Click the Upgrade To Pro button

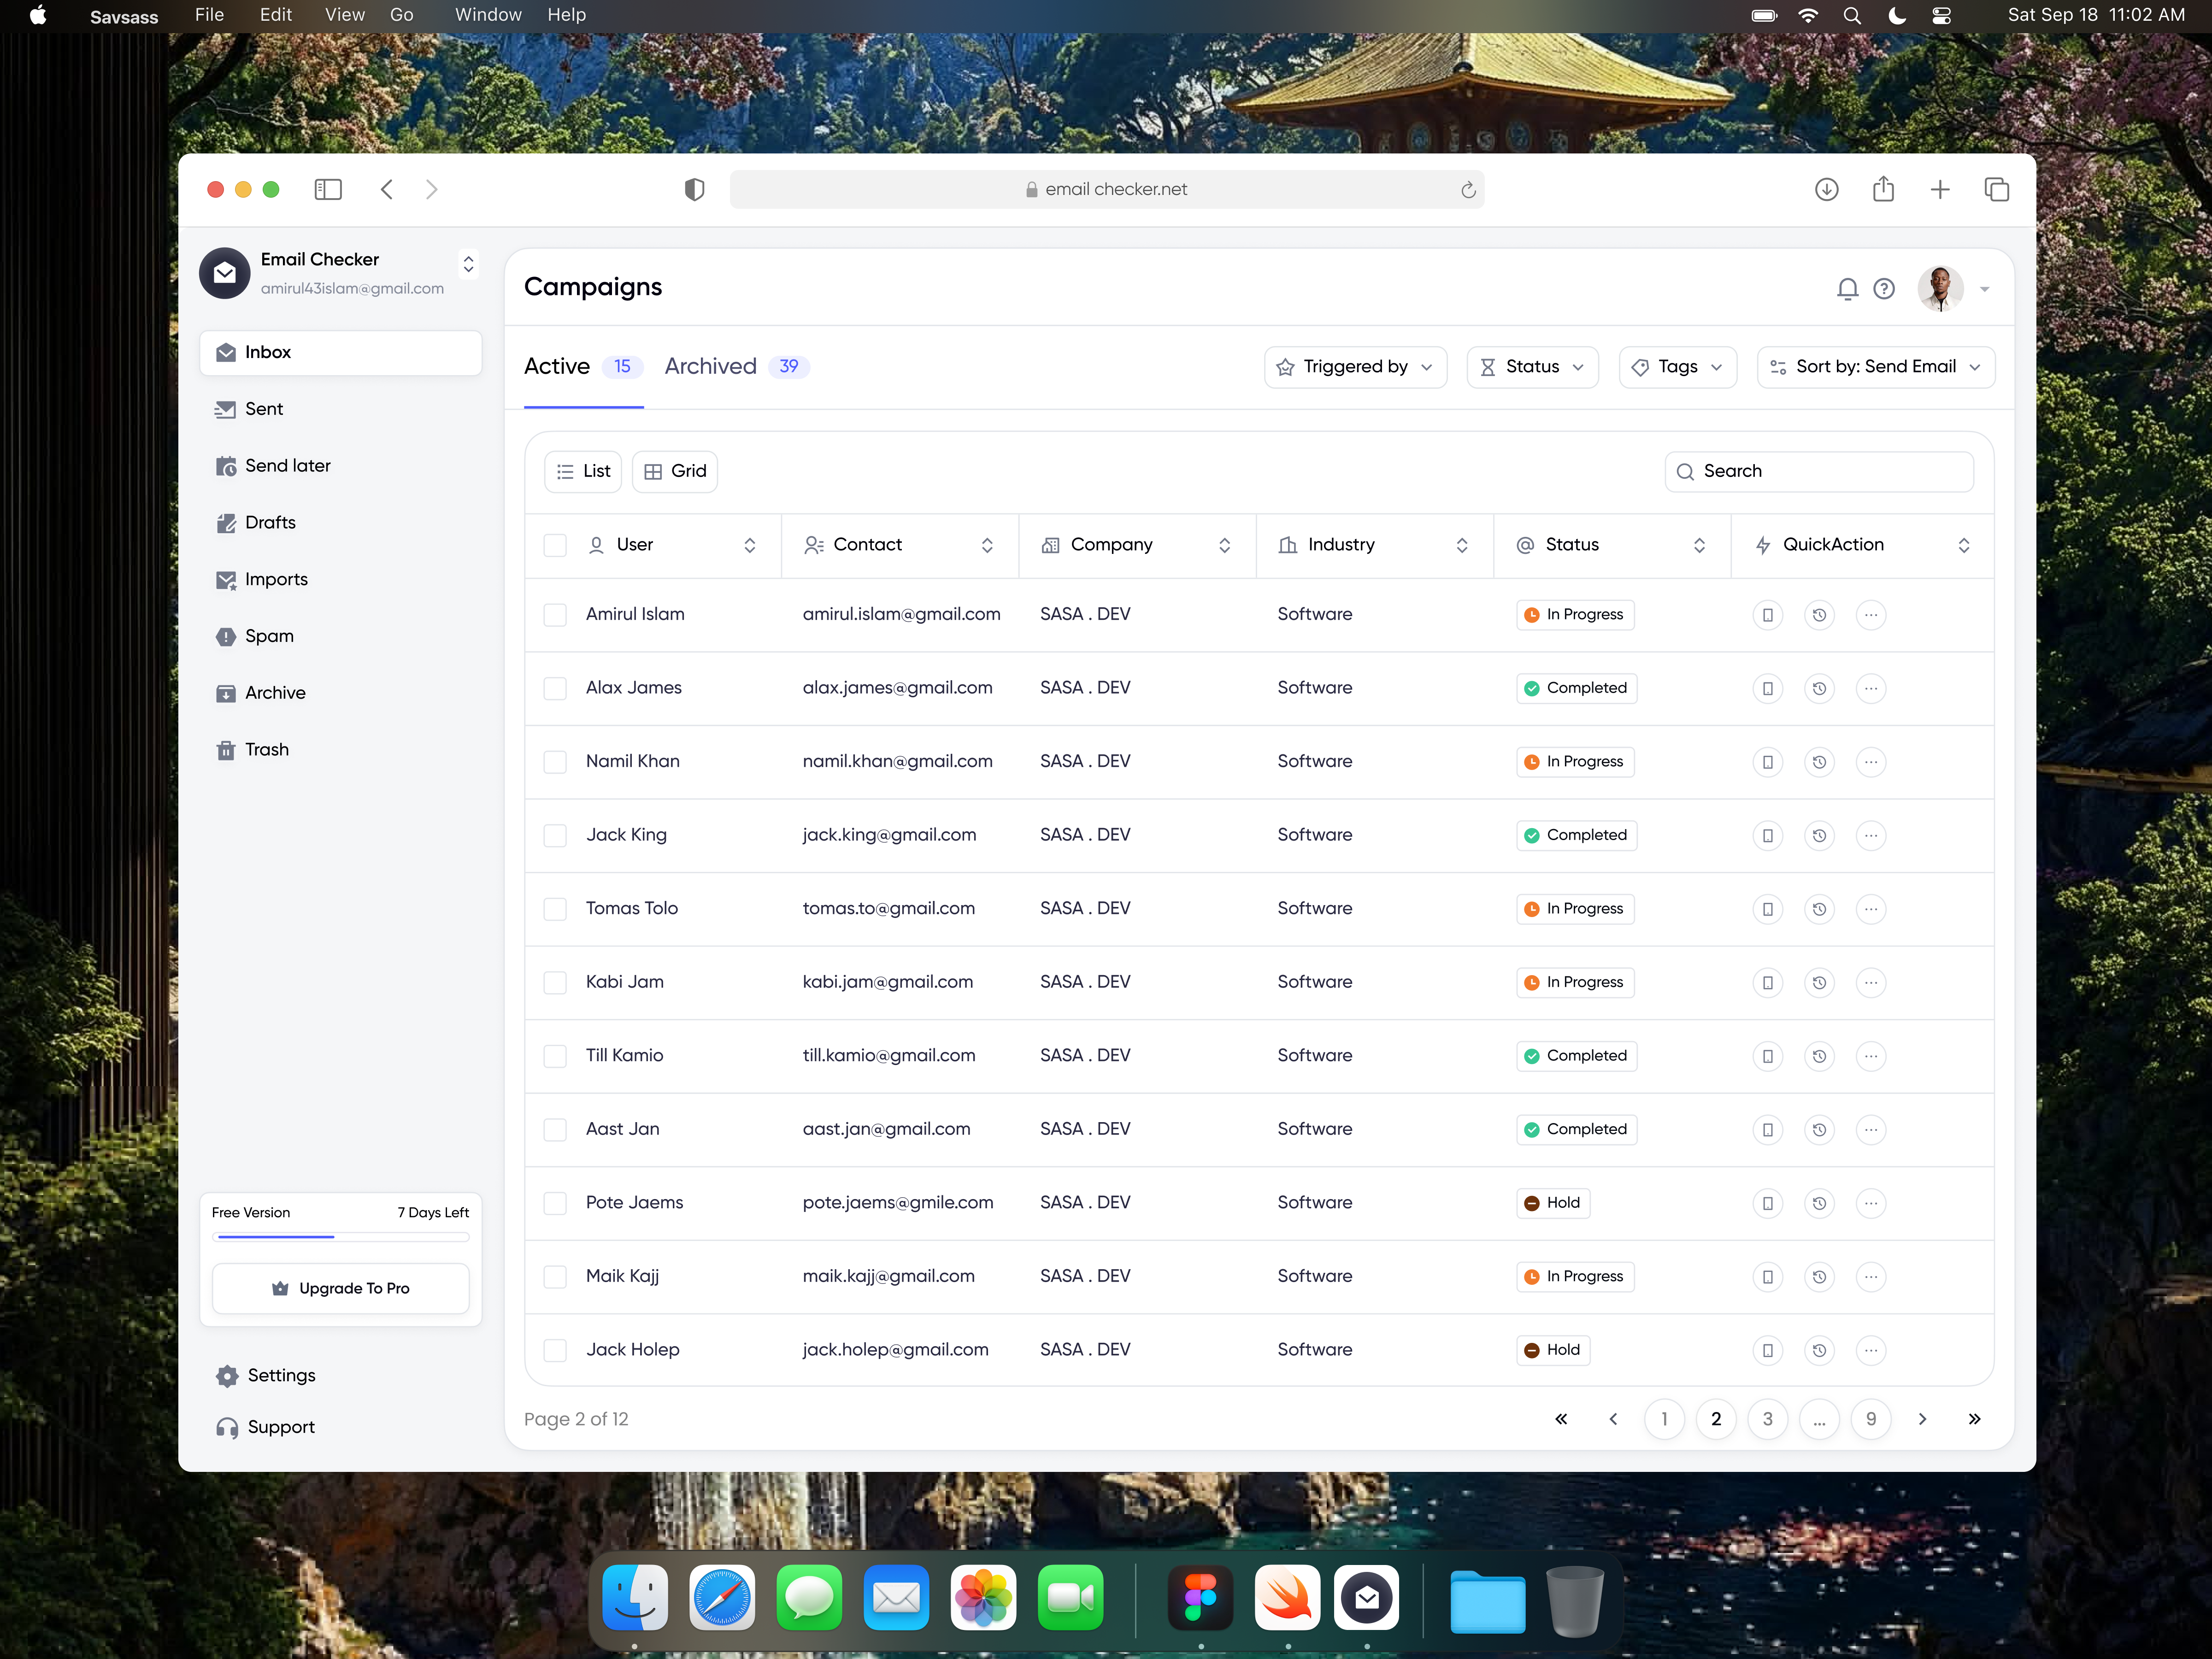tap(340, 1288)
